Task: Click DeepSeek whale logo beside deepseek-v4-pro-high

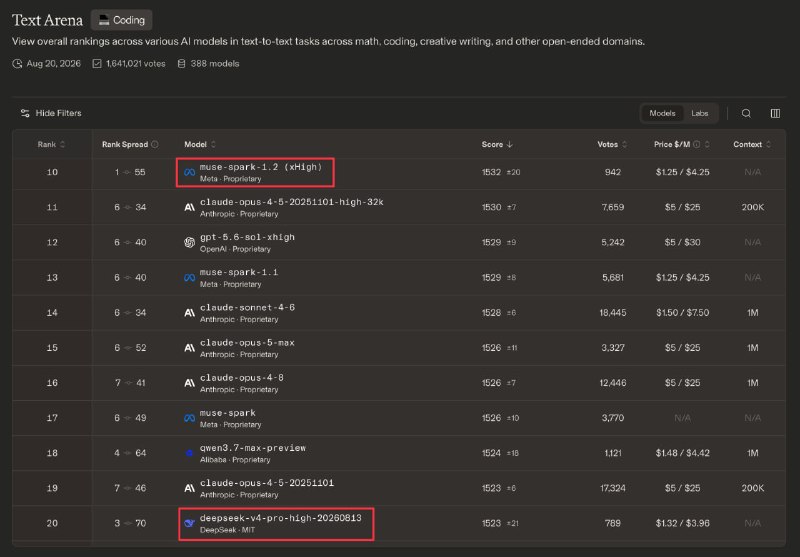Action: coord(189,523)
